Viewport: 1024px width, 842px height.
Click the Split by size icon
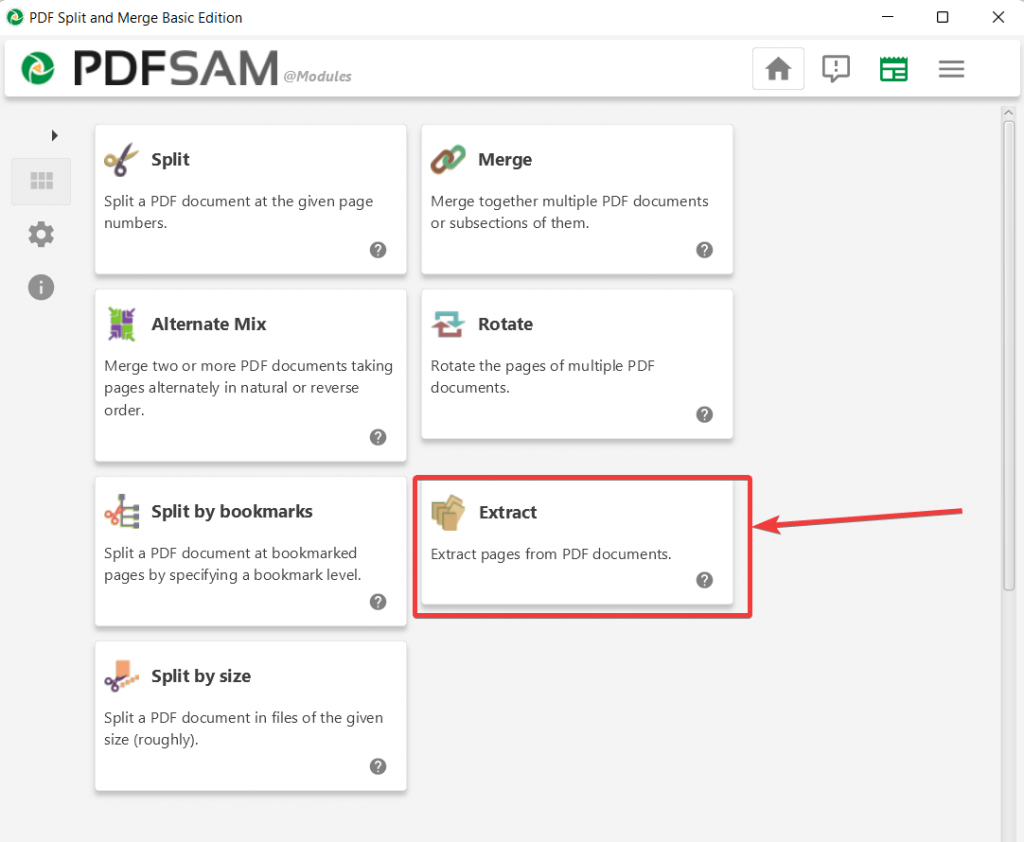point(121,676)
